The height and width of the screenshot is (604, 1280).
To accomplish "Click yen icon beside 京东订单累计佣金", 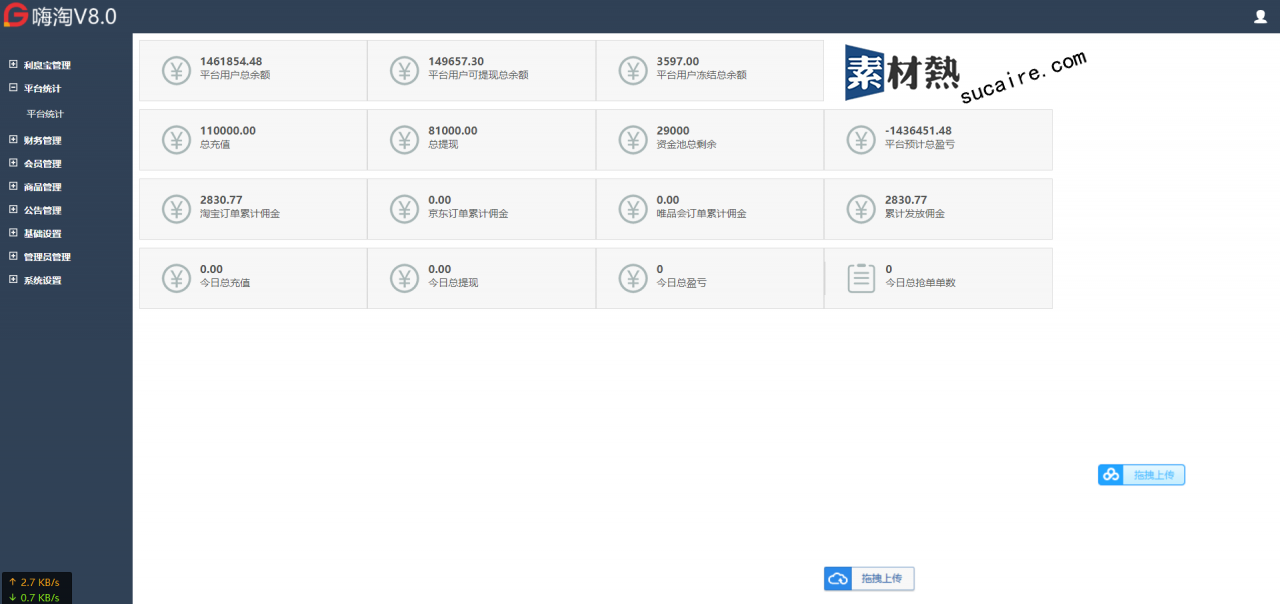I will 404,209.
